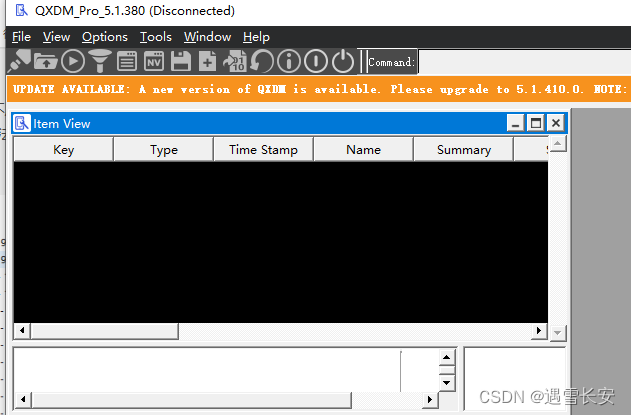The height and width of the screenshot is (415, 631).
Task: Click the power button toolbar icon
Action: [342, 62]
